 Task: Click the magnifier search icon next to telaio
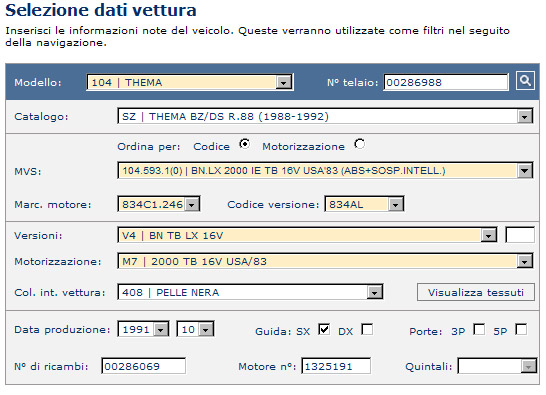point(525,81)
